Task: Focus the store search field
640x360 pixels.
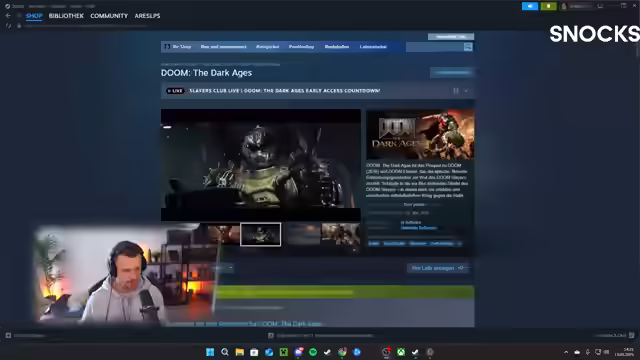Action: tap(435, 47)
